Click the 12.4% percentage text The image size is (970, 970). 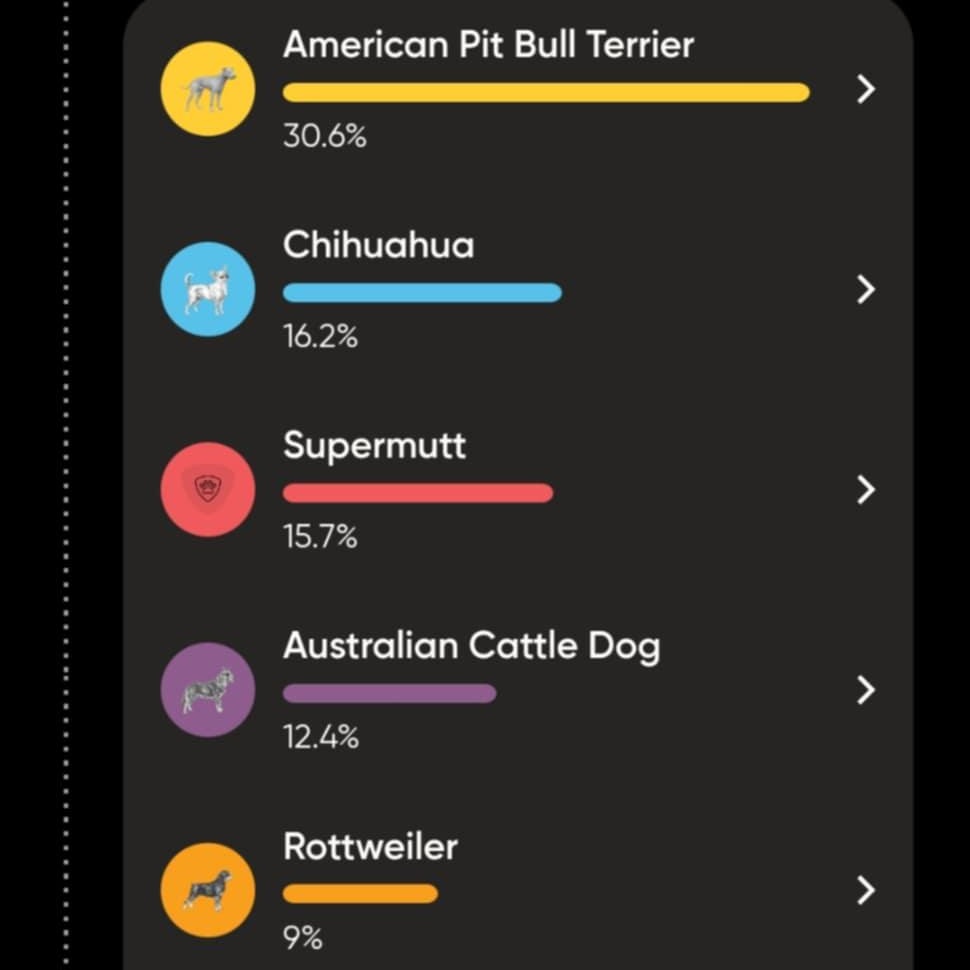(x=320, y=738)
